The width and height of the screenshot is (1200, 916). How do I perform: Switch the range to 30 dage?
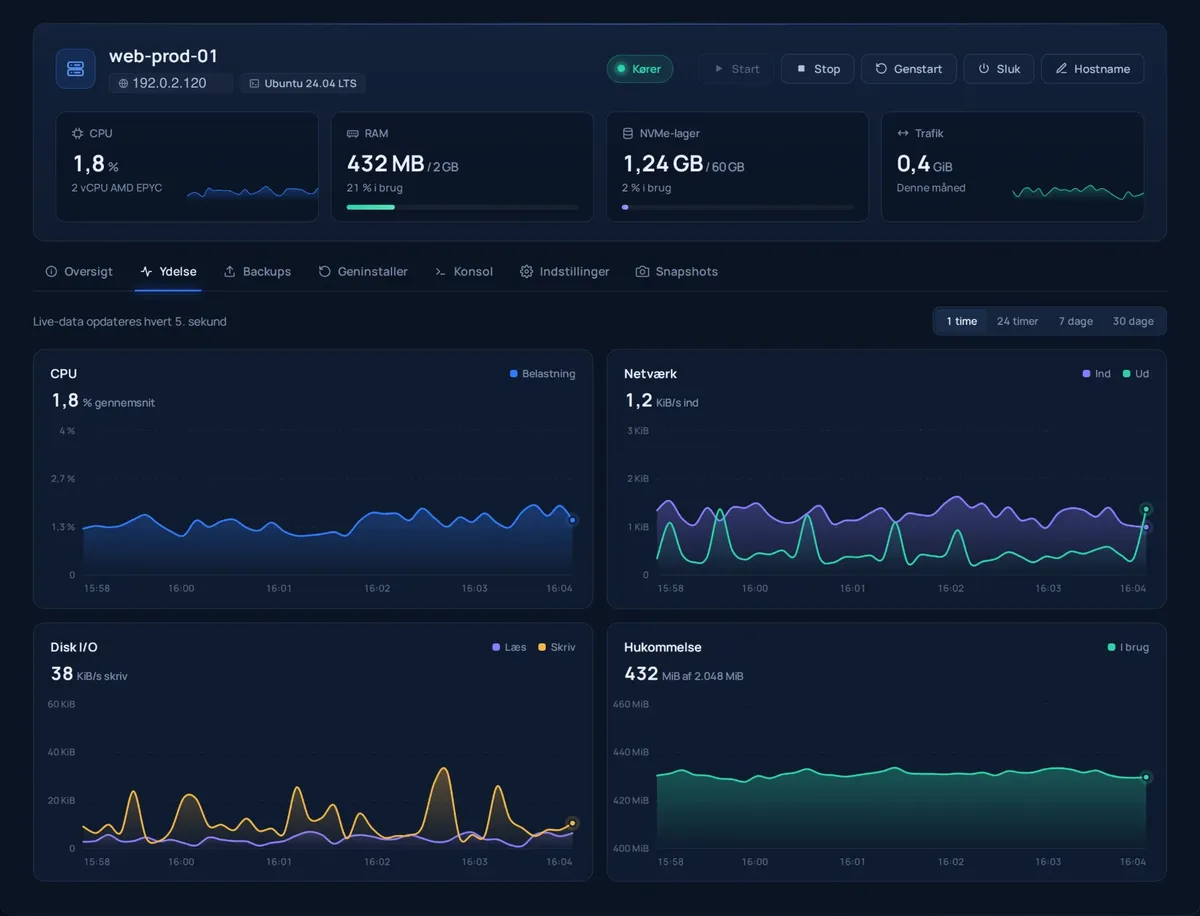pos(1133,321)
